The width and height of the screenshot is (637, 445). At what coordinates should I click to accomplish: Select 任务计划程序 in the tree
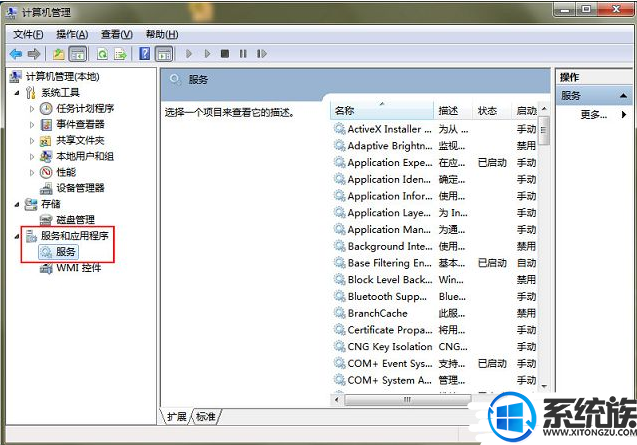[85, 109]
